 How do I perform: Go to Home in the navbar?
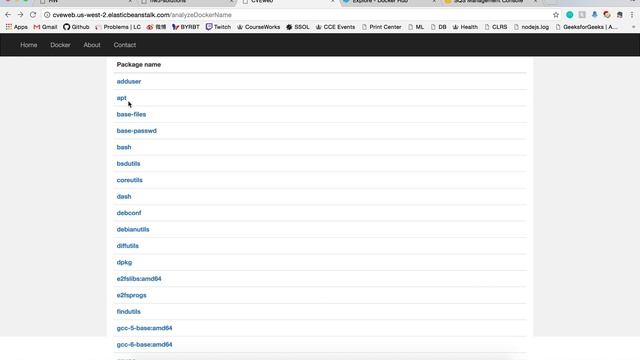[x=29, y=45]
